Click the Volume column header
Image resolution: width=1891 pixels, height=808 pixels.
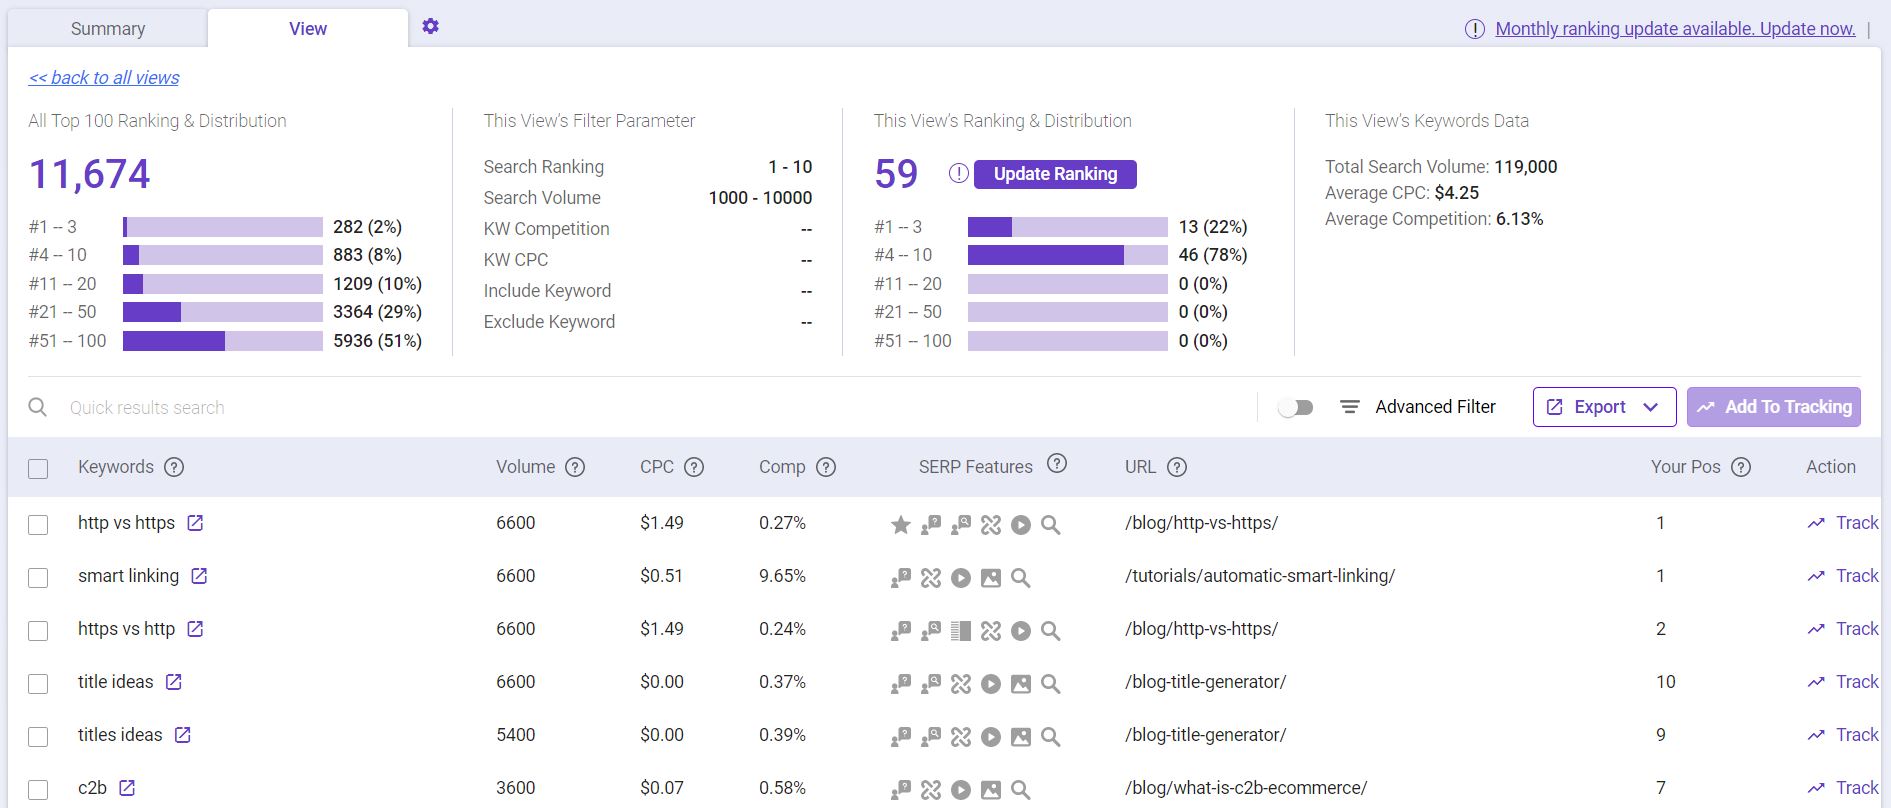525,467
